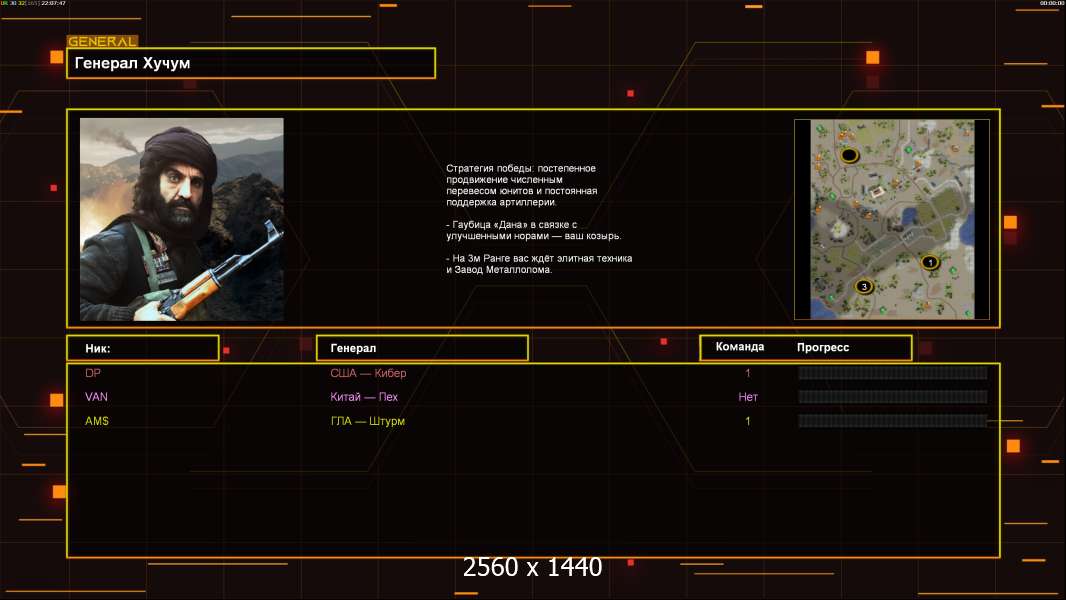Click the timer readout in top-right corner
This screenshot has height=600, width=1066.
pyautogui.click(x=1052, y=3)
